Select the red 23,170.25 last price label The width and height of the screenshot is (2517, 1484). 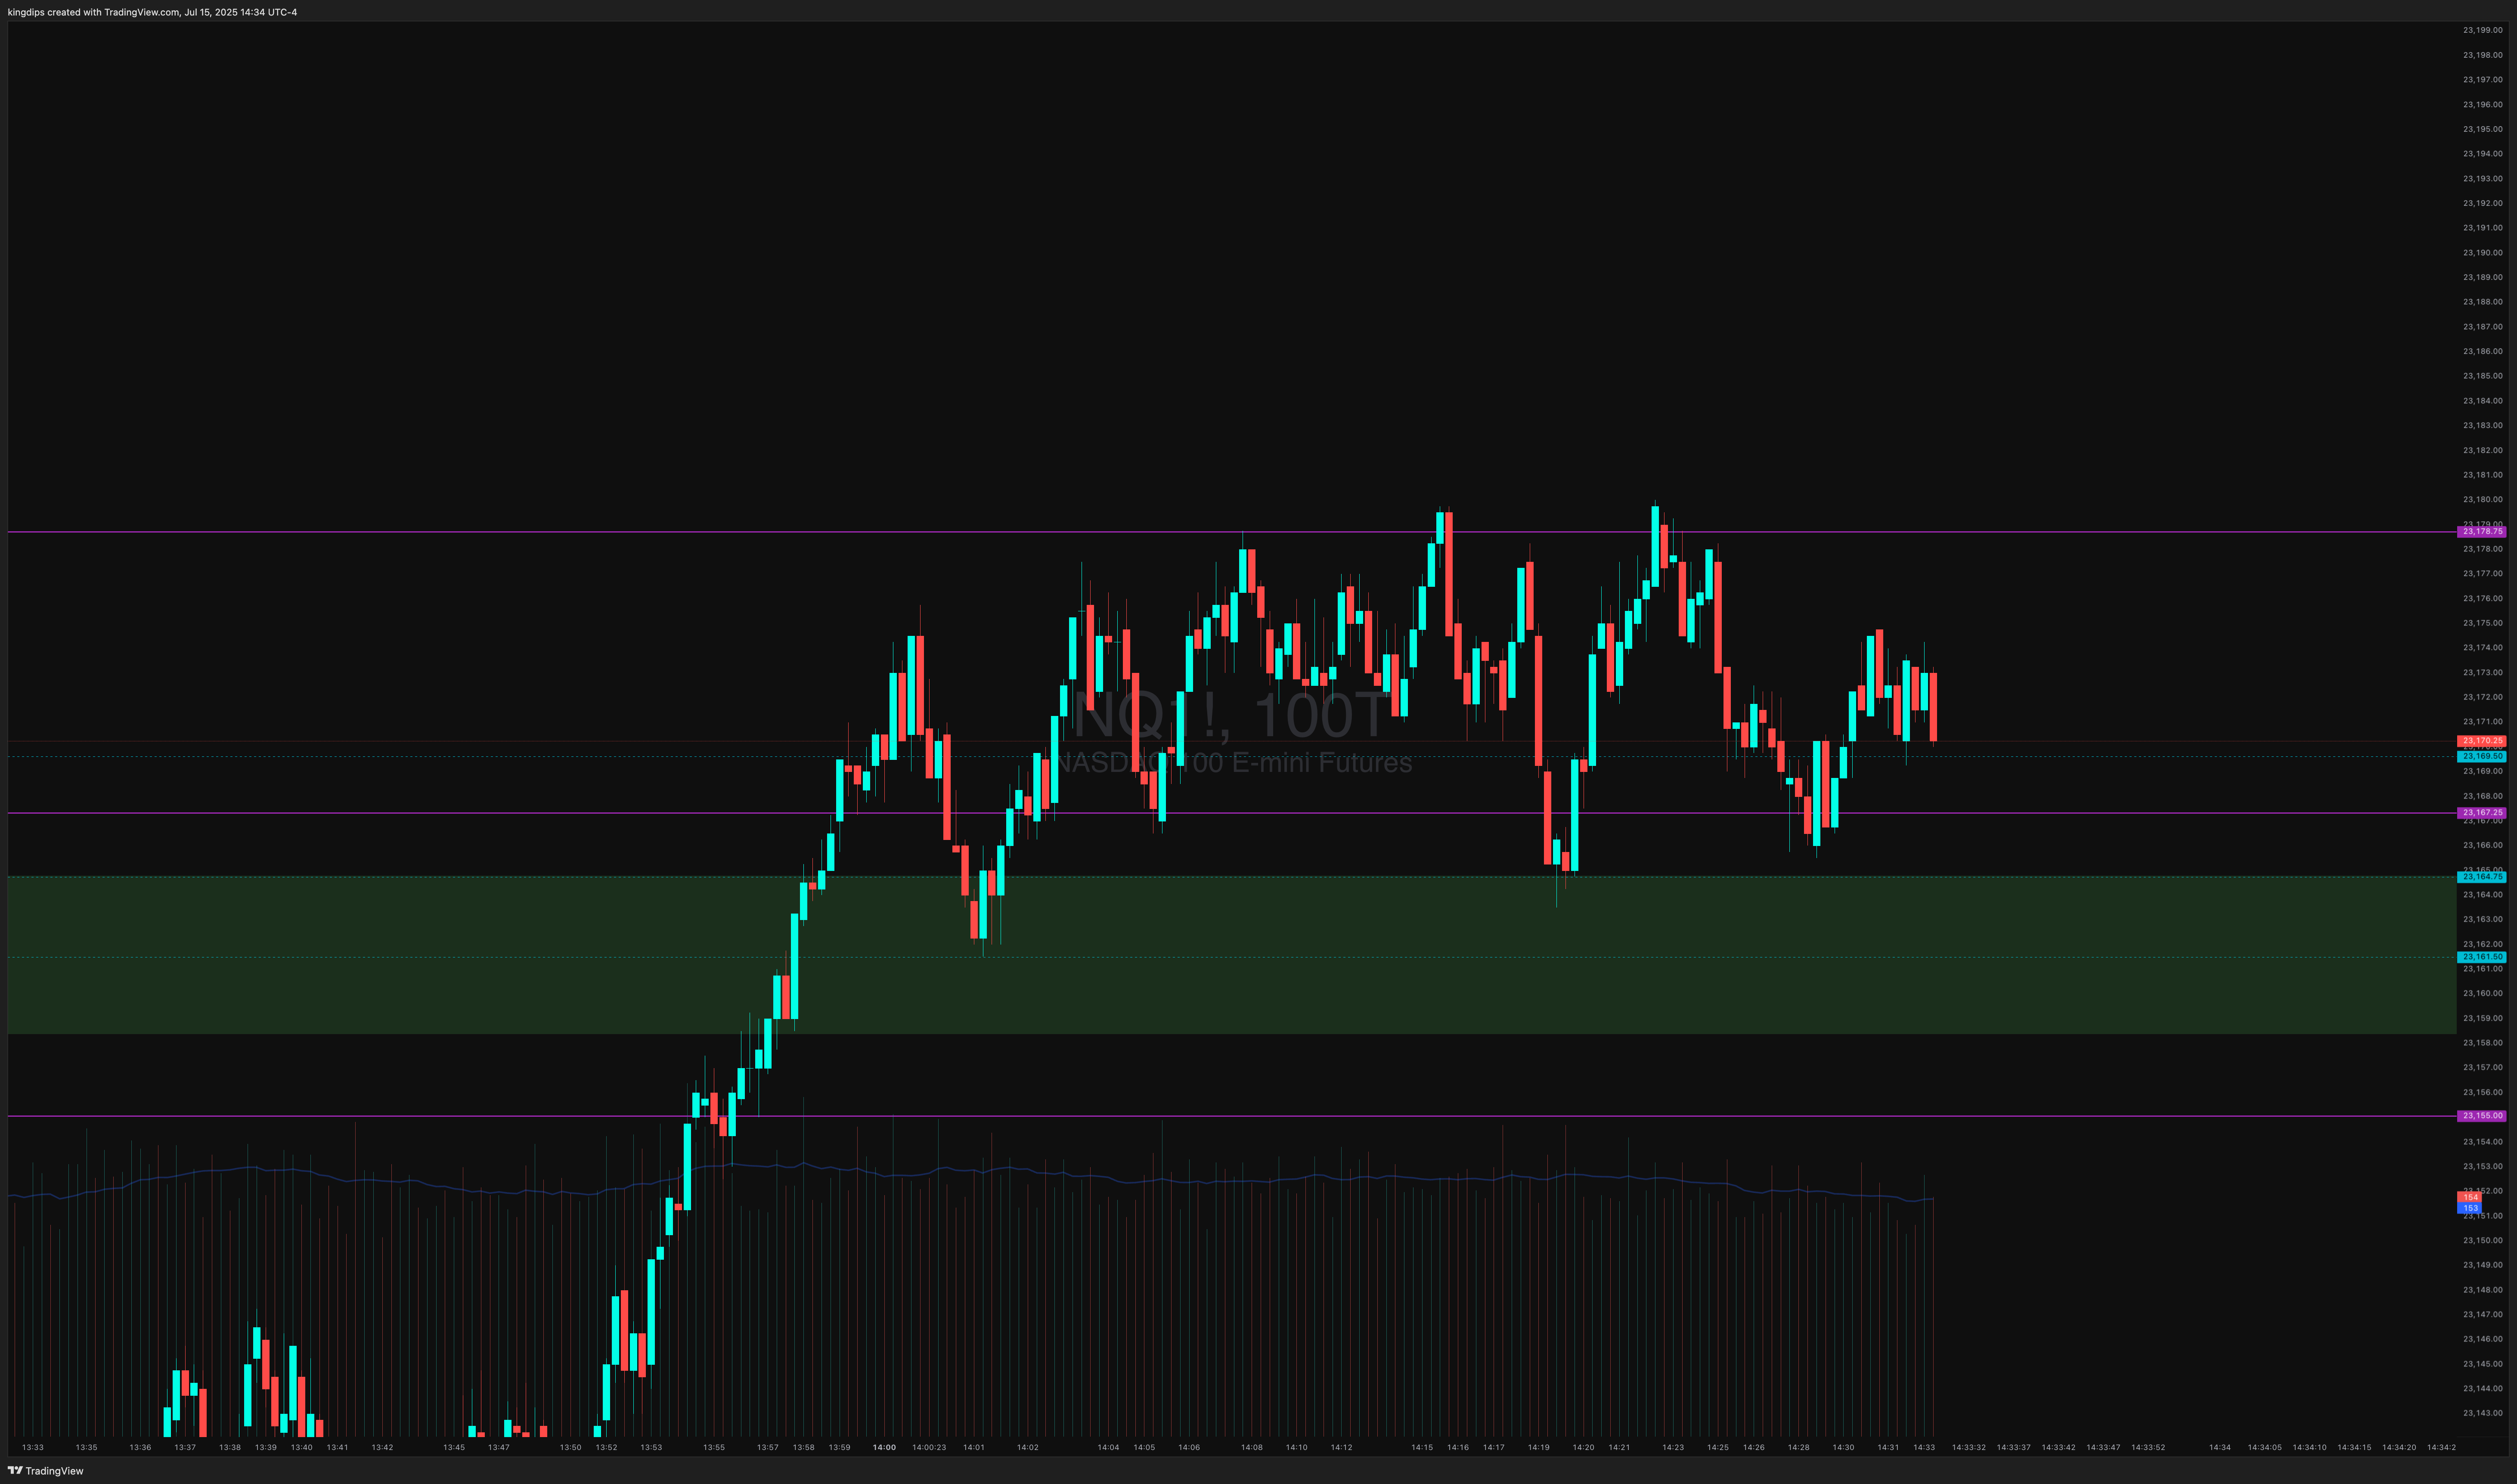[x=2482, y=741]
